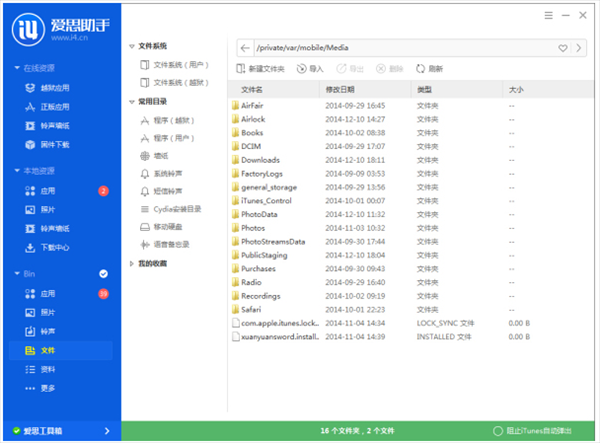Image resolution: width=600 pixels, height=443 pixels.
Task: Expand the 我的收藏 tree group
Action: (x=132, y=264)
